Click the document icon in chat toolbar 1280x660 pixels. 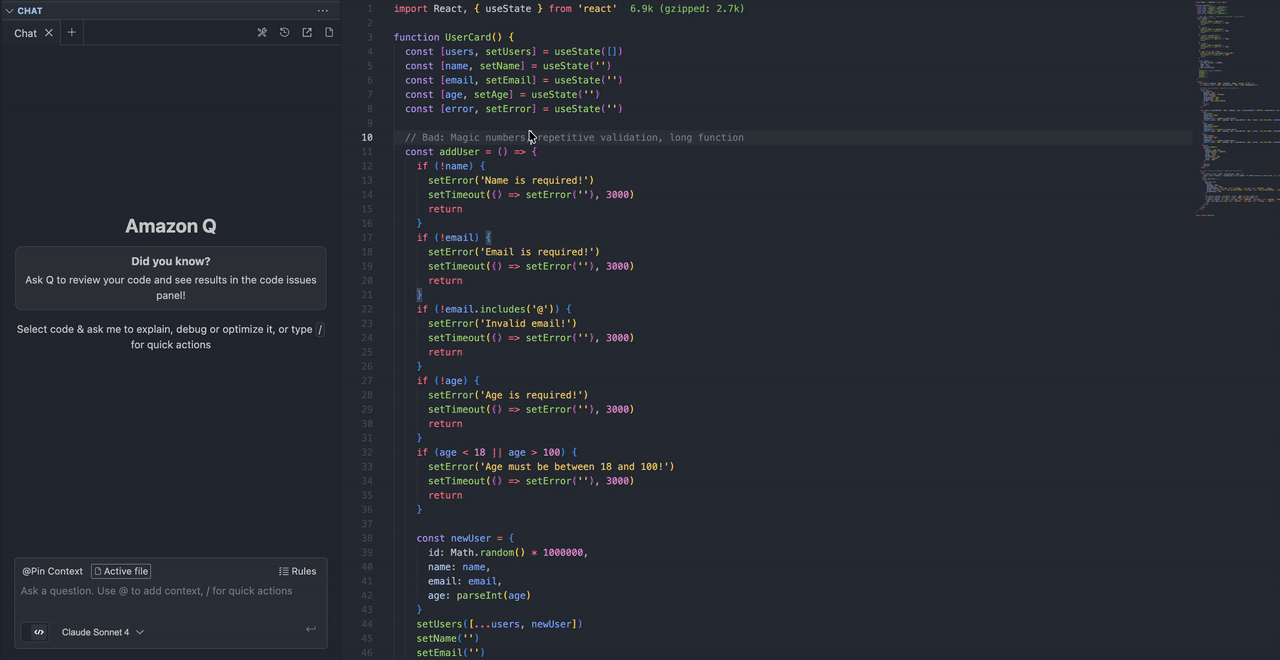click(329, 32)
